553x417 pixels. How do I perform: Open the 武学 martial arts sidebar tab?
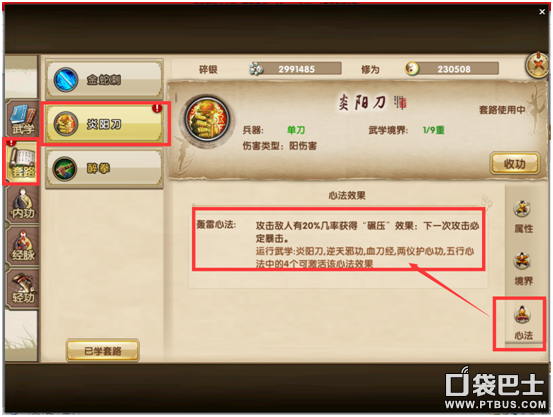tap(23, 119)
